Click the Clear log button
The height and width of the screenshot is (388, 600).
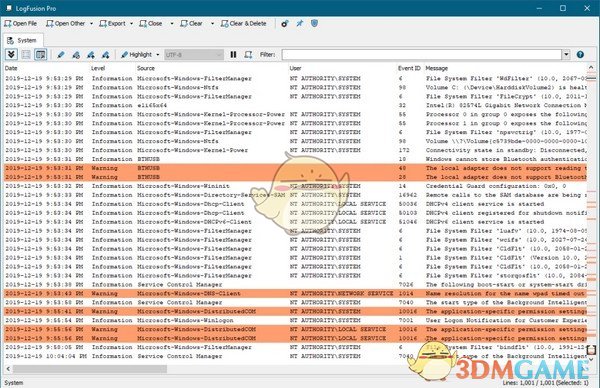[191, 24]
